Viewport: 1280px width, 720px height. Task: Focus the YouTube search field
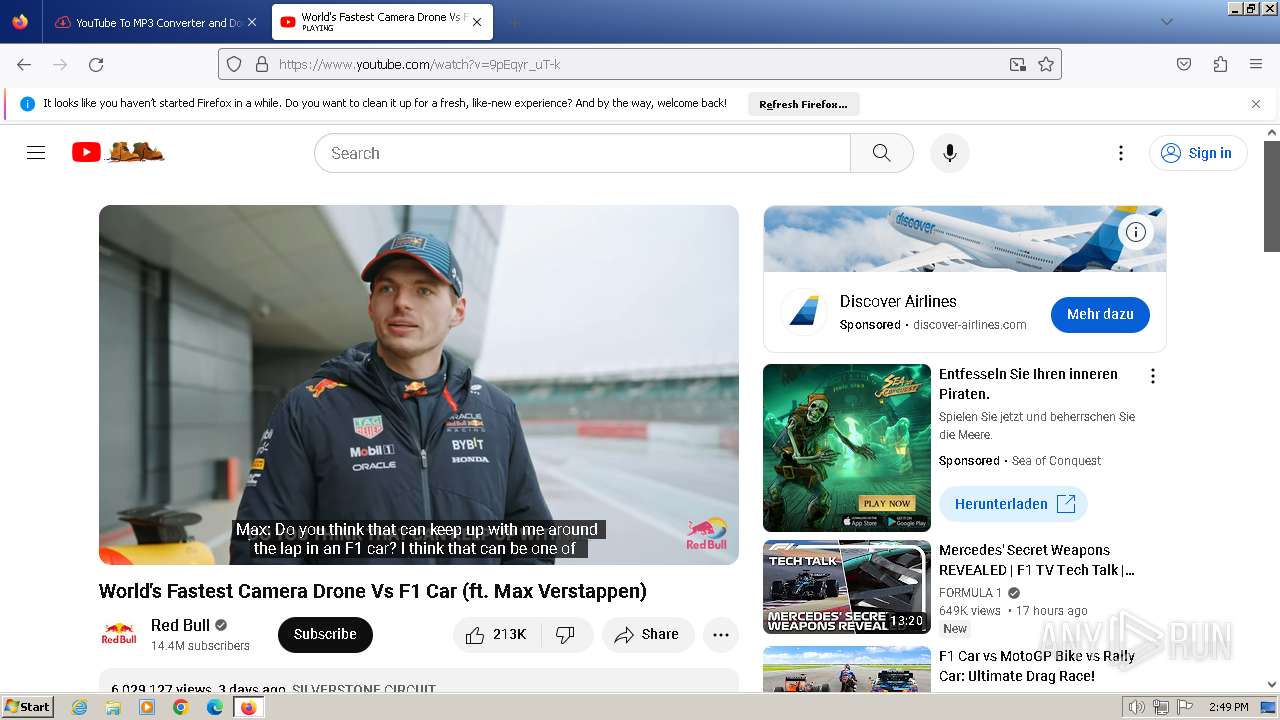pos(582,153)
